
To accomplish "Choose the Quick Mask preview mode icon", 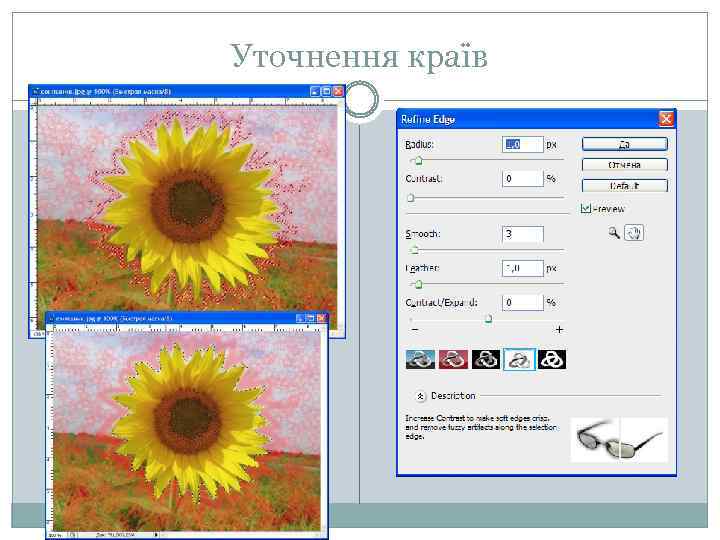I will (x=453, y=360).
